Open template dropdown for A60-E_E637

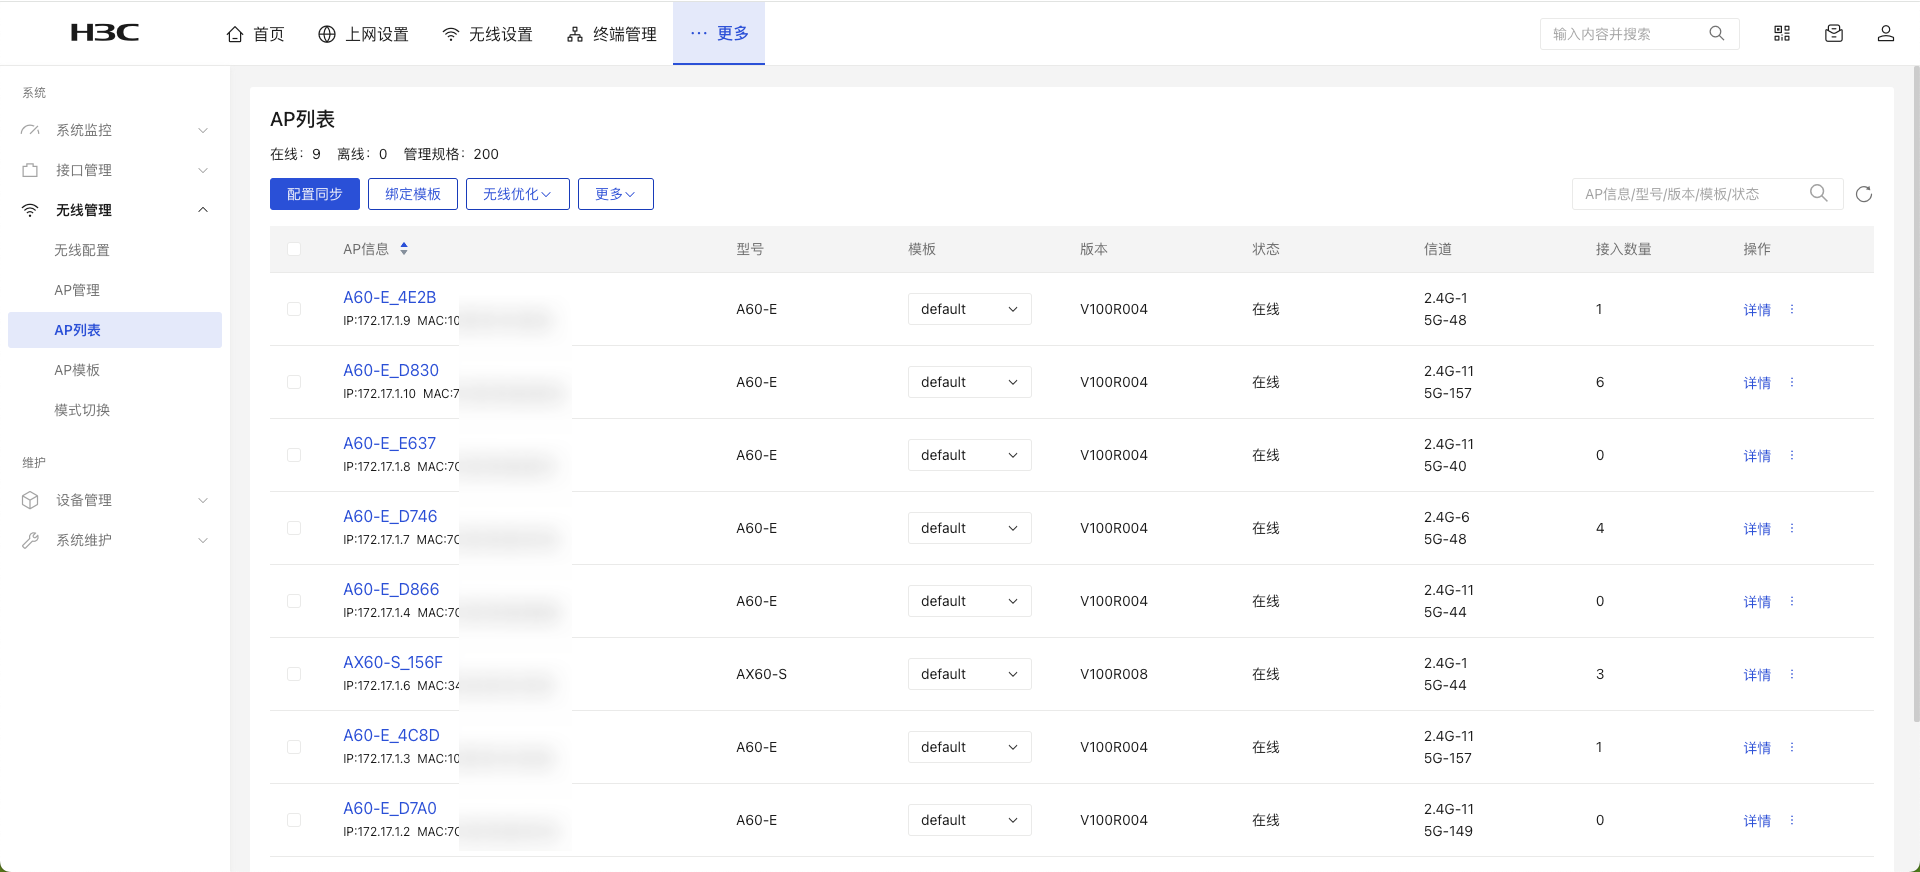click(969, 455)
